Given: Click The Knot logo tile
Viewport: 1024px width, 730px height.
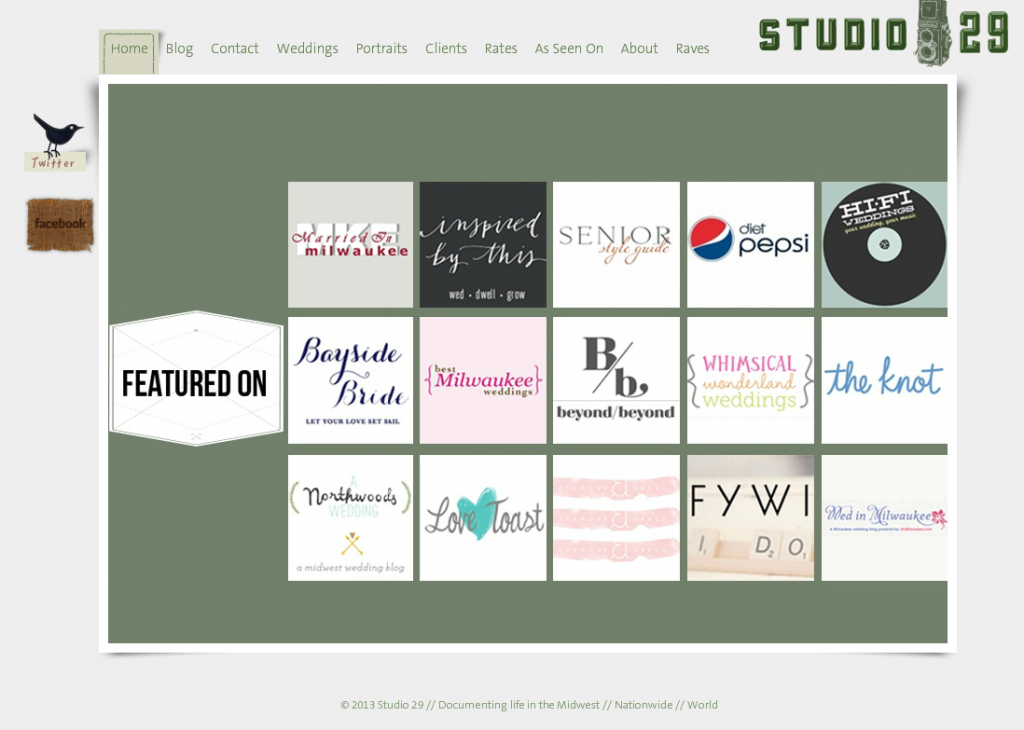Looking at the screenshot, I should 884,381.
